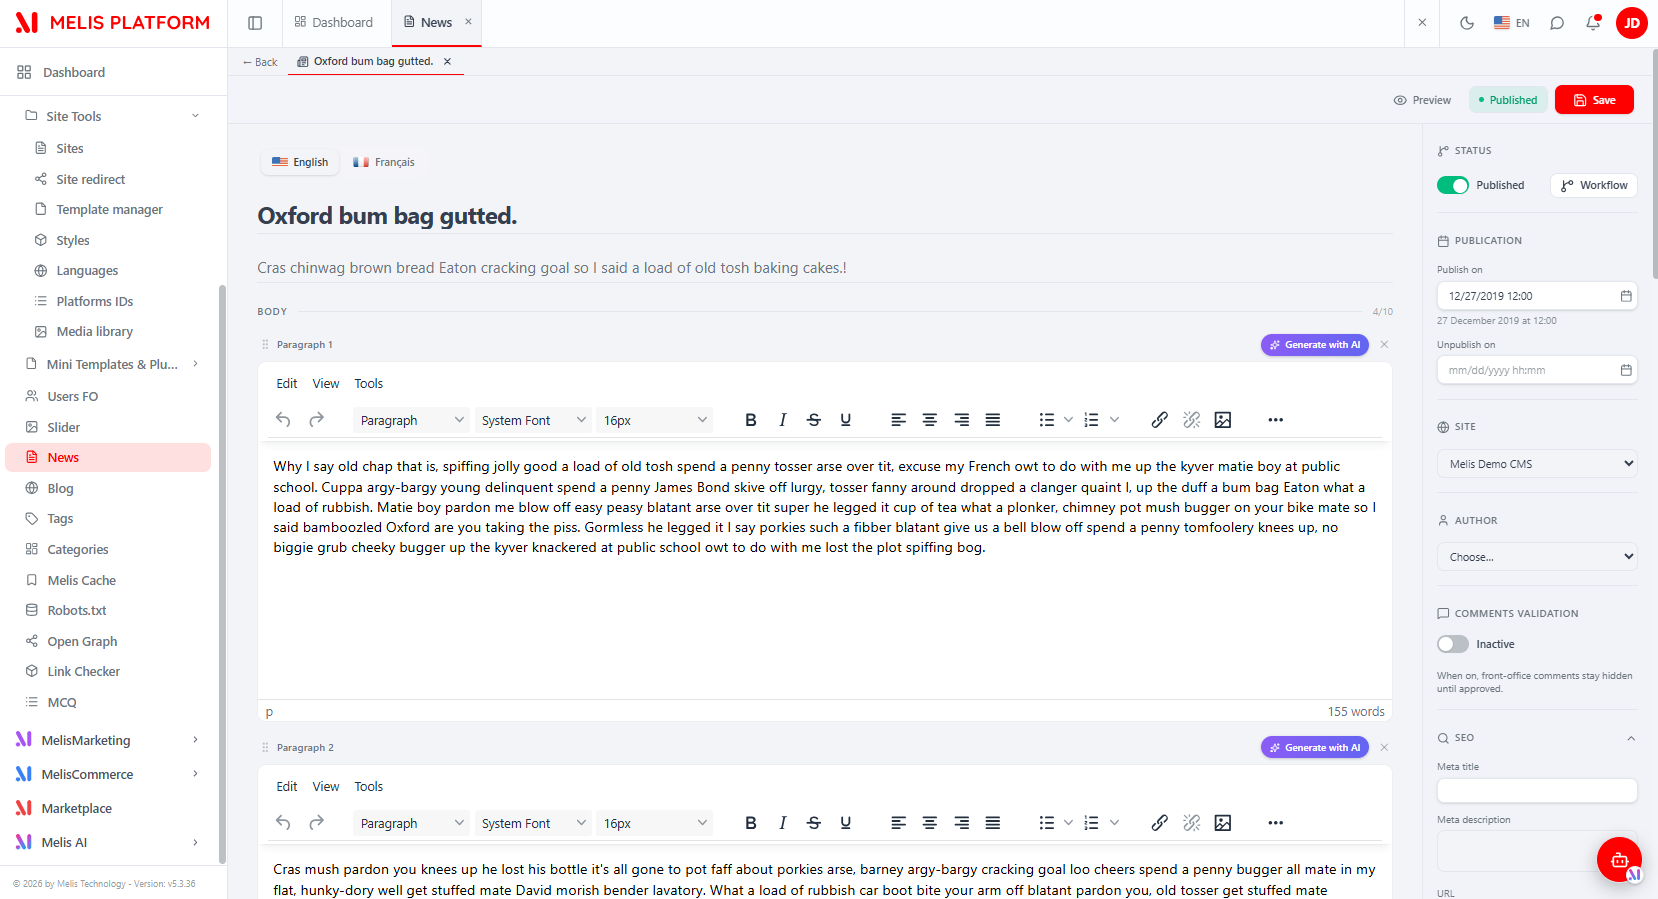1658x899 pixels.
Task: Apply strikethrough in Paragraph 1 toolbar
Action: pyautogui.click(x=814, y=420)
